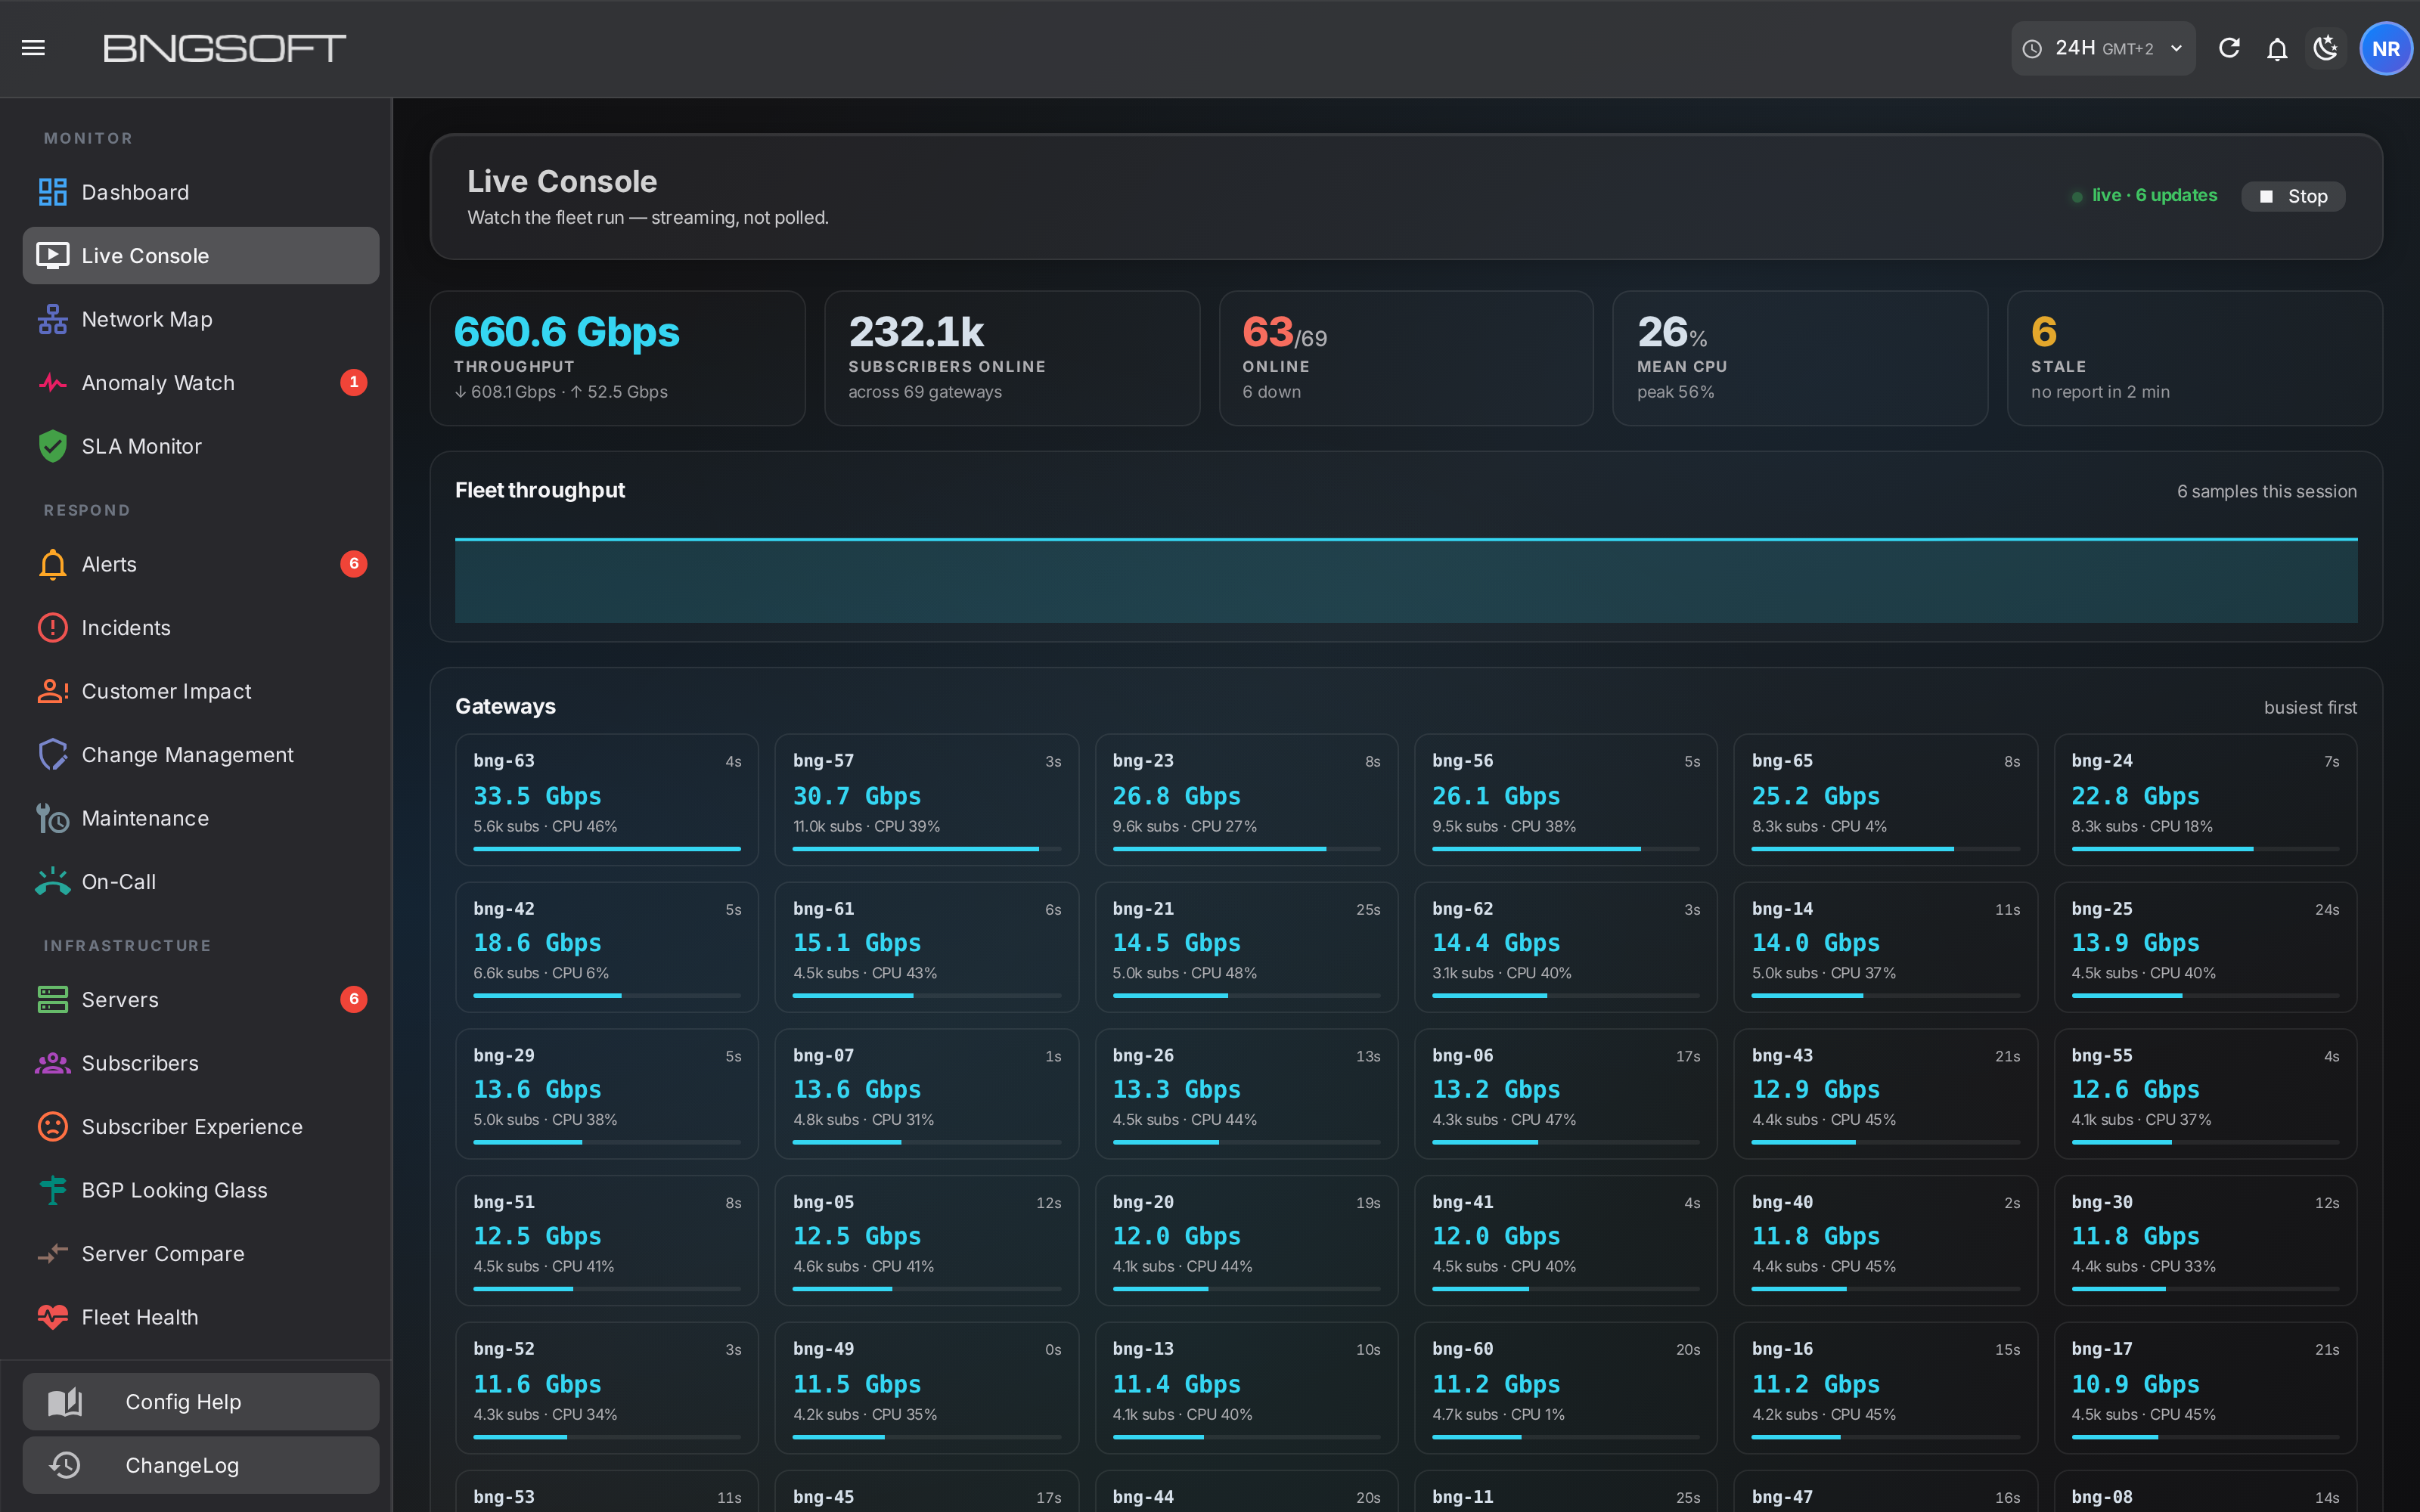Open Config Help
The height and width of the screenshot is (1512, 2420).
coord(201,1402)
